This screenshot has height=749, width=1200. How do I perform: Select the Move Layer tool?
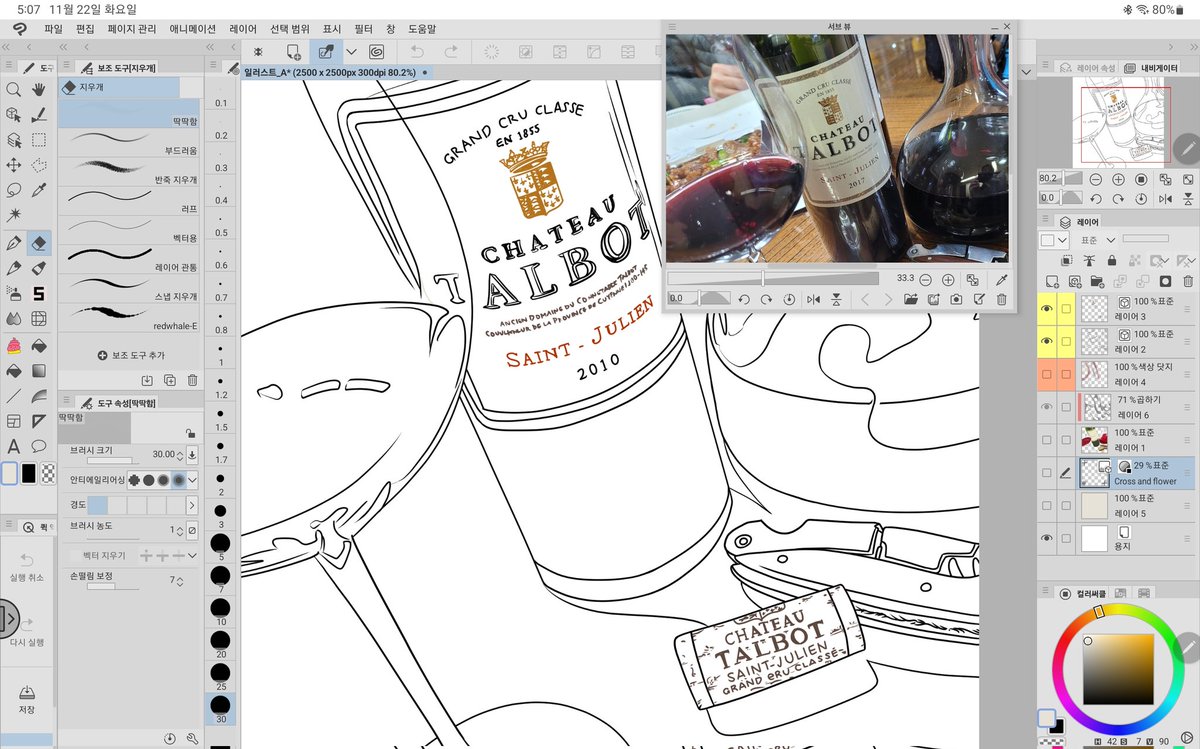click(14, 165)
